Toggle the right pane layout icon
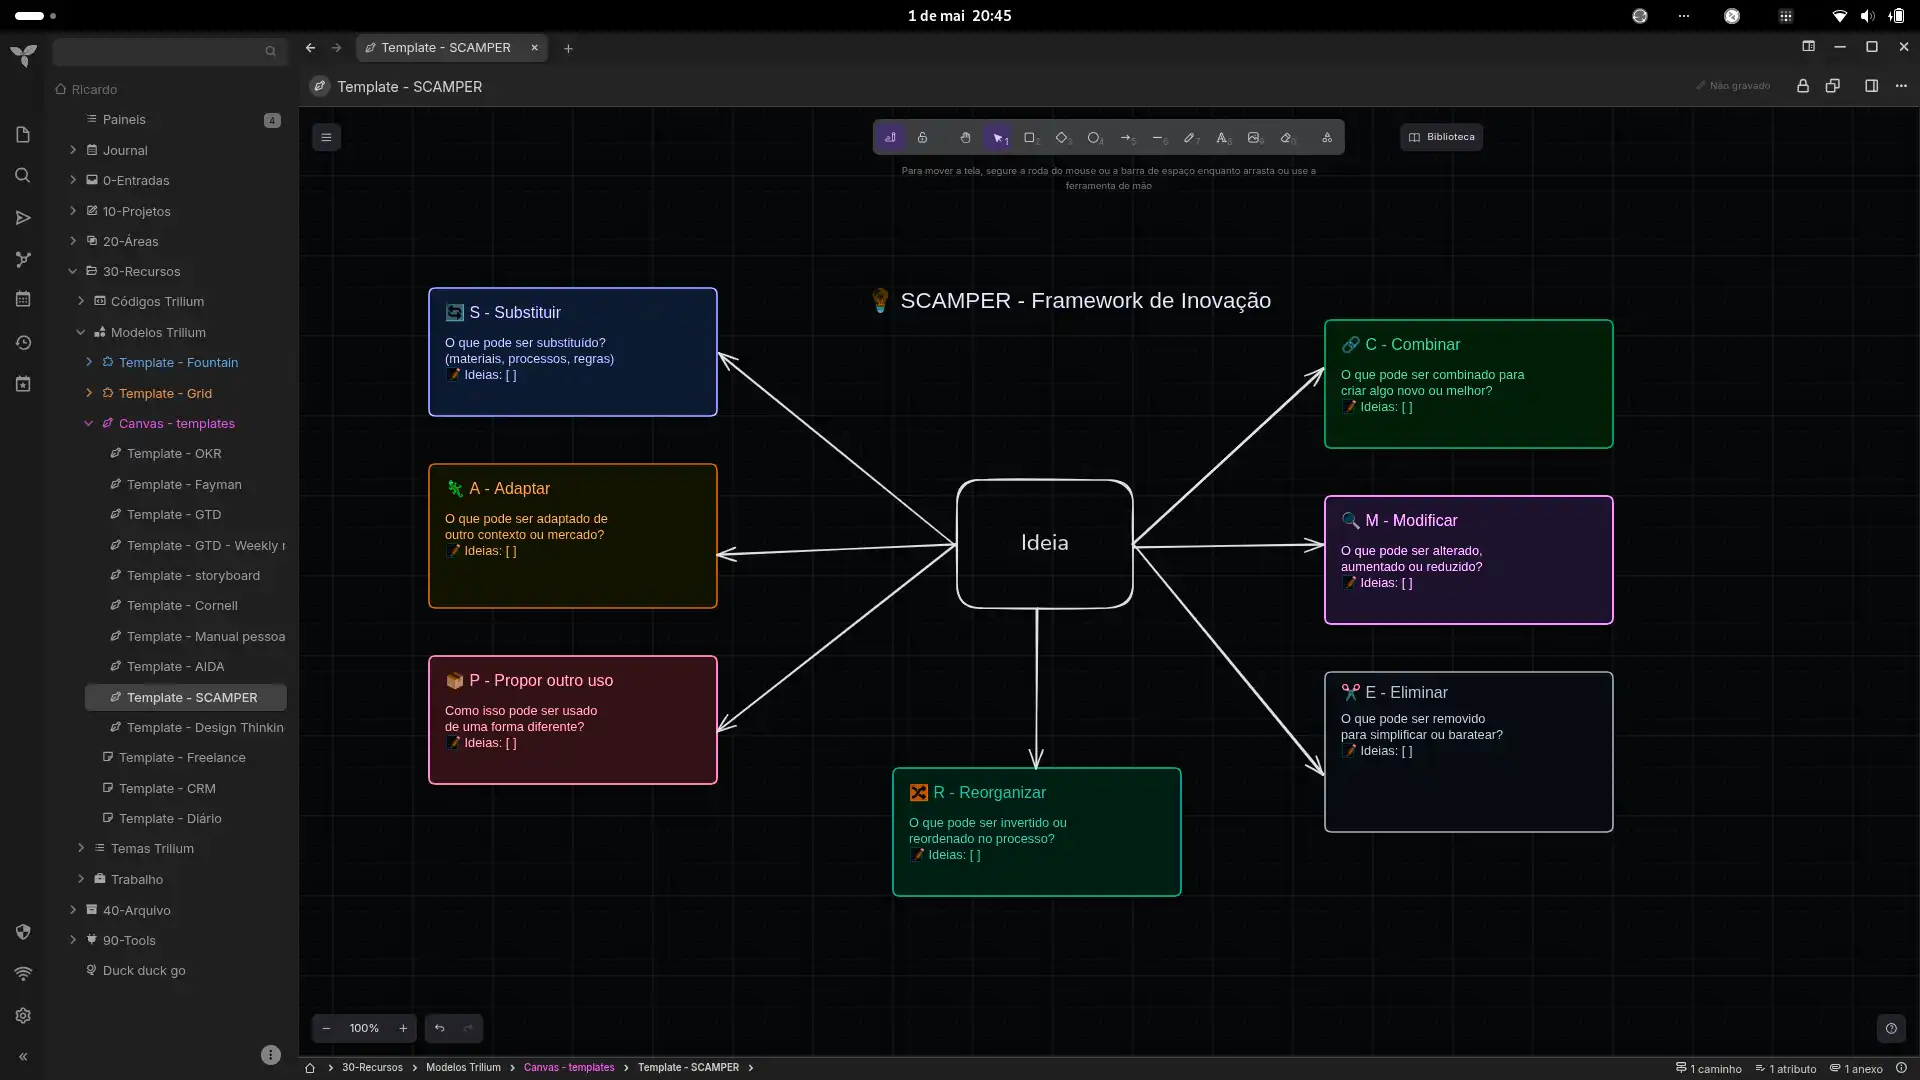1920x1080 pixels. pyautogui.click(x=1871, y=86)
